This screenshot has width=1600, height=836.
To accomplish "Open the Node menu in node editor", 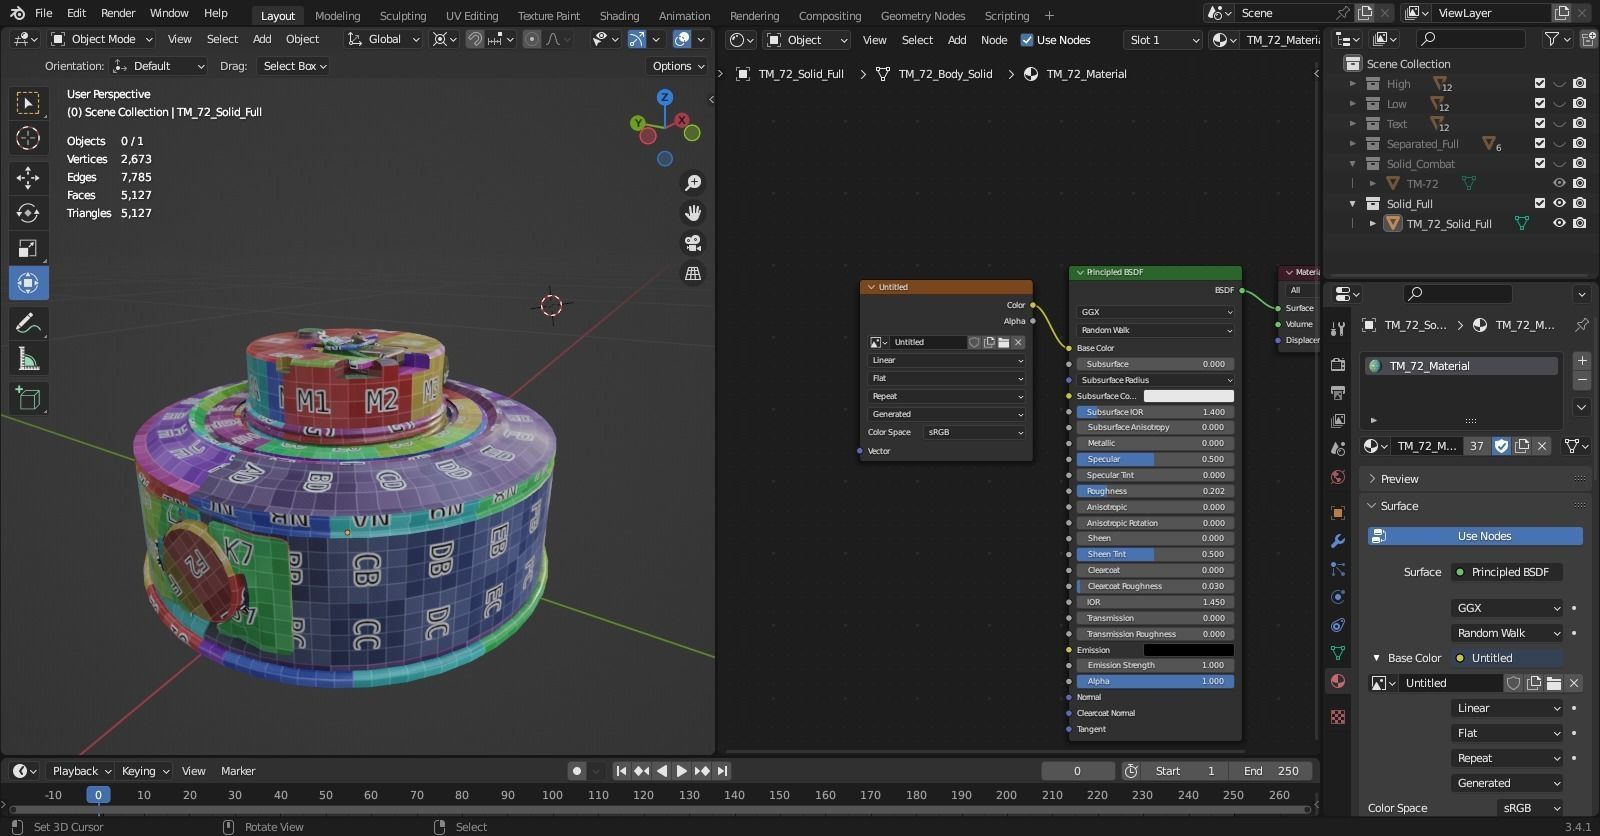I will tap(994, 40).
